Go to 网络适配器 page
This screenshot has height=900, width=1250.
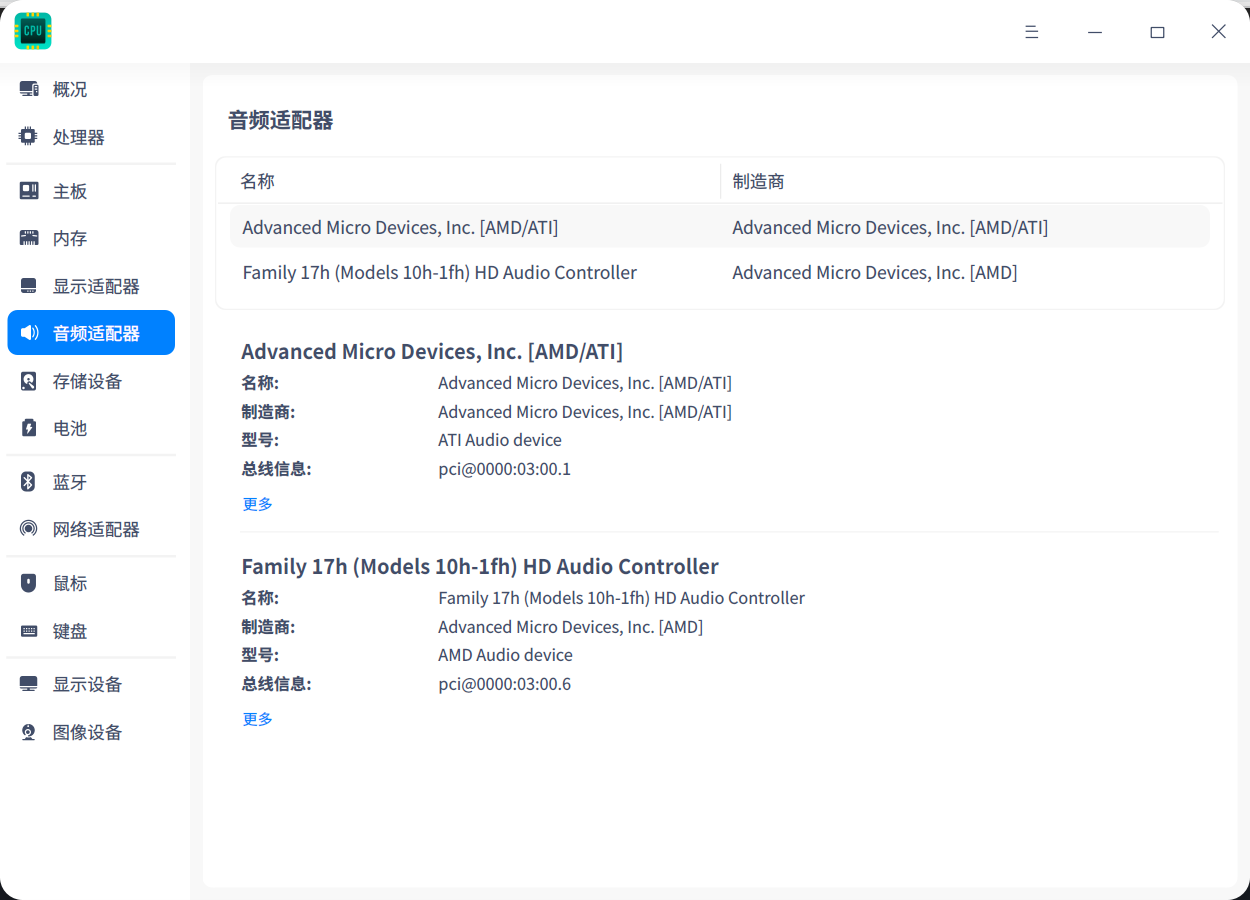pyautogui.click(x=91, y=529)
